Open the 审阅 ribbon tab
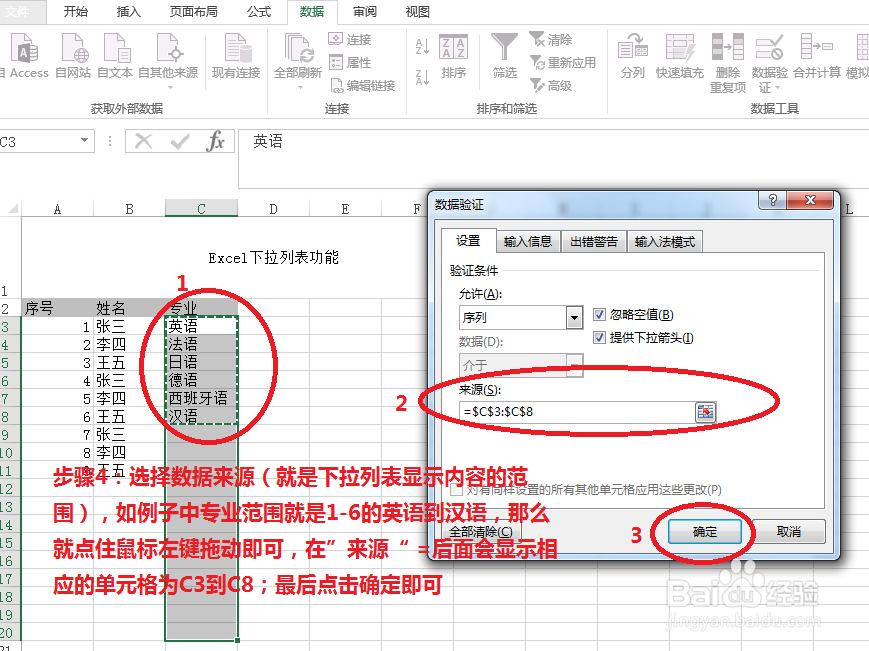 [x=364, y=12]
